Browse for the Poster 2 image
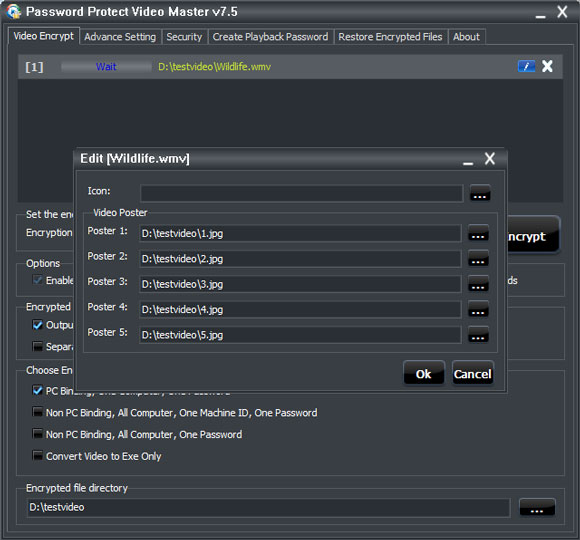The height and width of the screenshot is (540, 580). 478,259
